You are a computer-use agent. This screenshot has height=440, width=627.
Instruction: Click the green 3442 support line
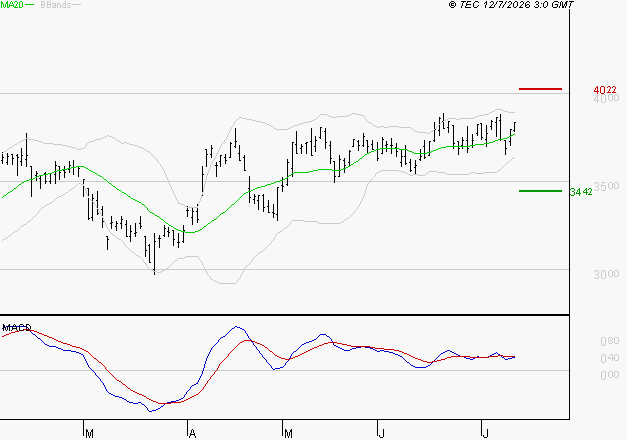(540, 191)
